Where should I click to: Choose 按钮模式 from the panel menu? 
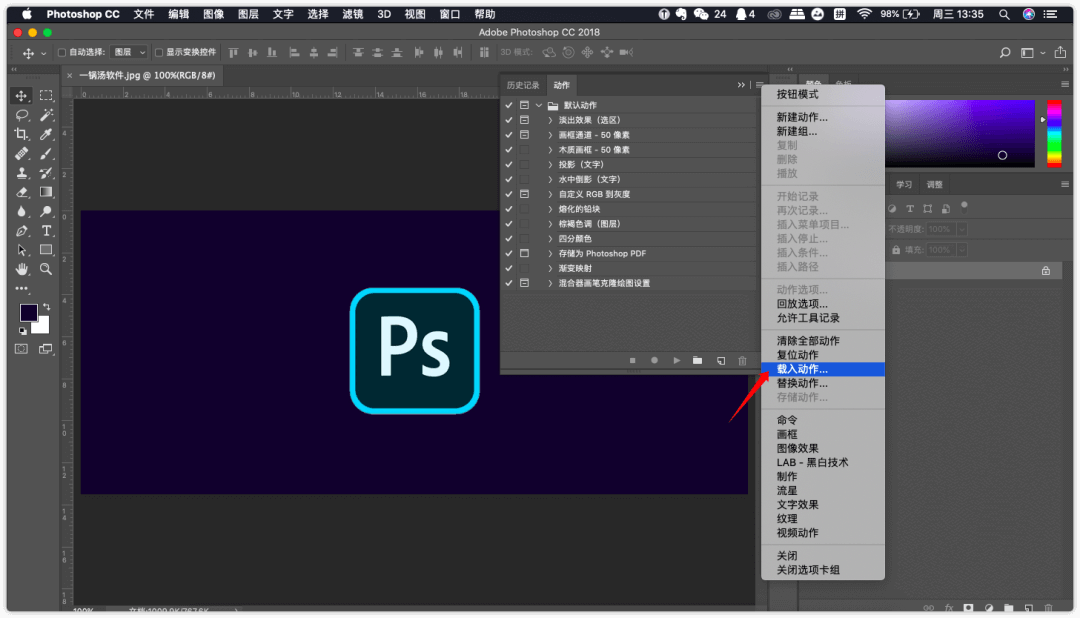(x=822, y=94)
